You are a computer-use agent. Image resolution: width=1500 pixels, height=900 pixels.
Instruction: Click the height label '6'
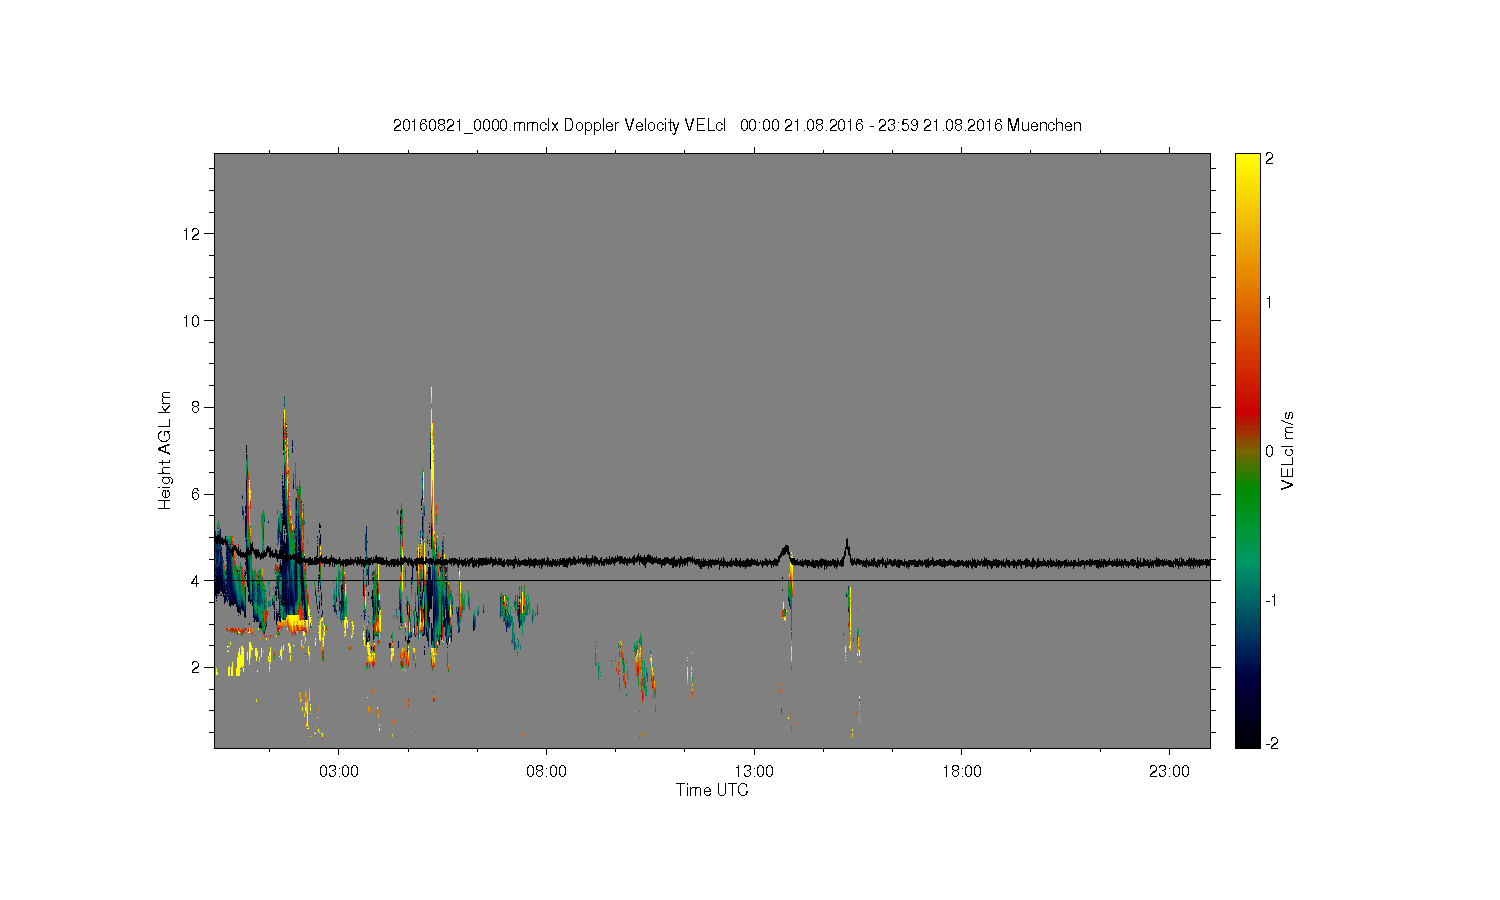197,494
